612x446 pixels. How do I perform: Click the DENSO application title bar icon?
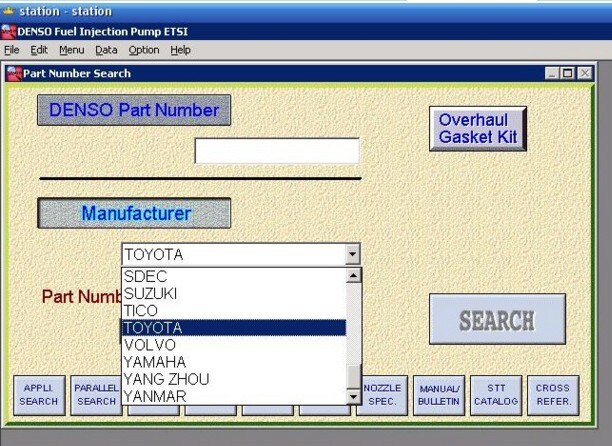pyautogui.click(x=9, y=31)
